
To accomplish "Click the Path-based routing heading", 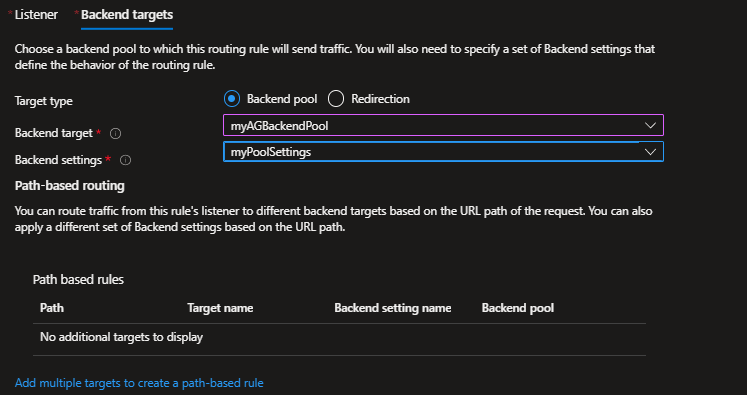I will coord(70,186).
